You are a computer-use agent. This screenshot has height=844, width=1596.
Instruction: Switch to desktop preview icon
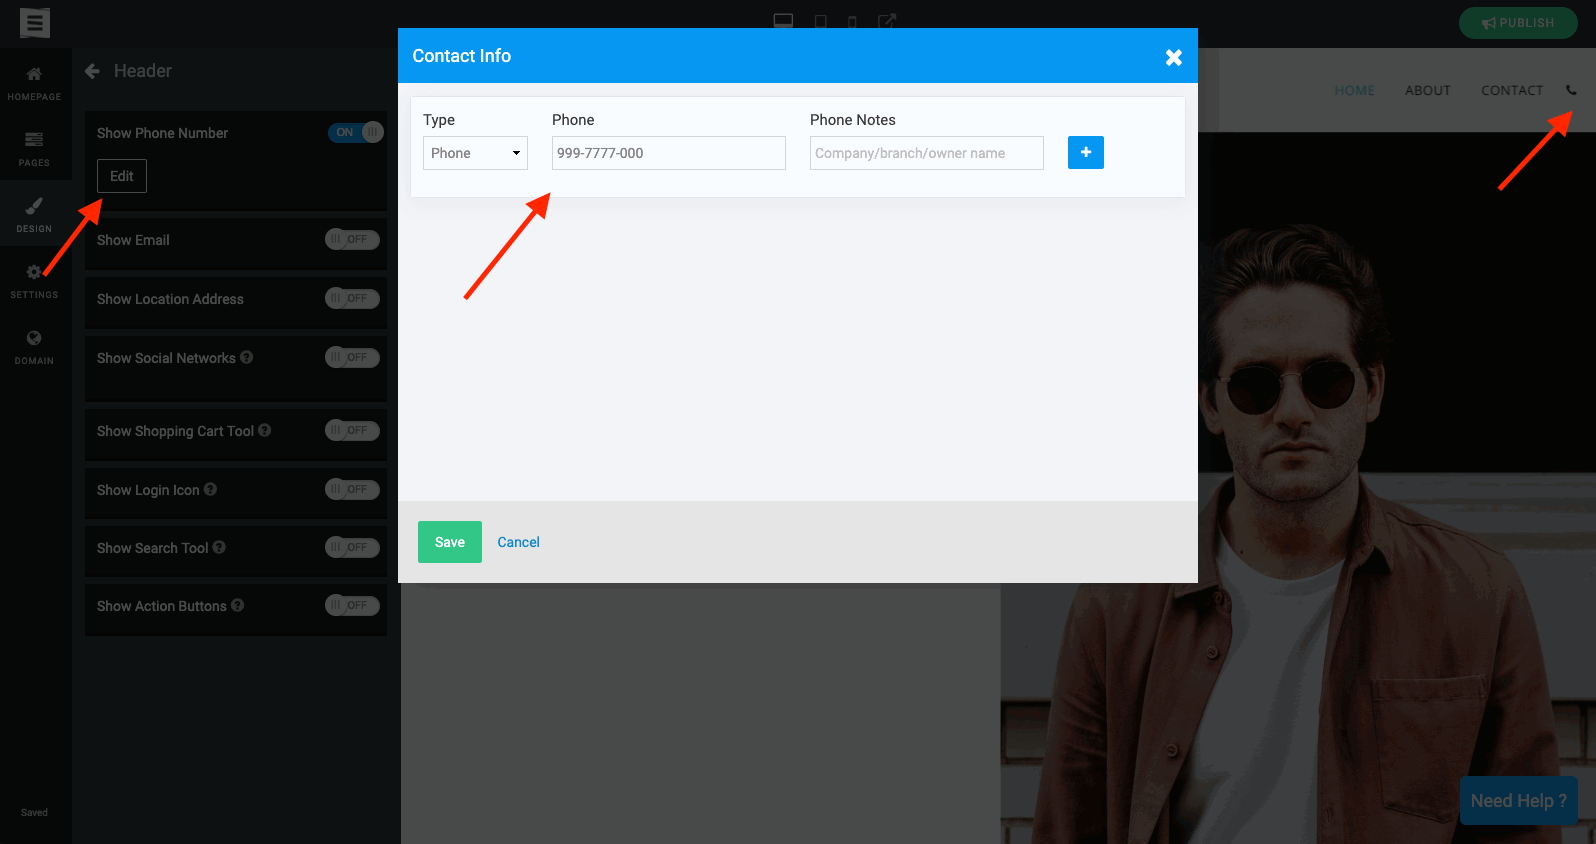click(783, 21)
